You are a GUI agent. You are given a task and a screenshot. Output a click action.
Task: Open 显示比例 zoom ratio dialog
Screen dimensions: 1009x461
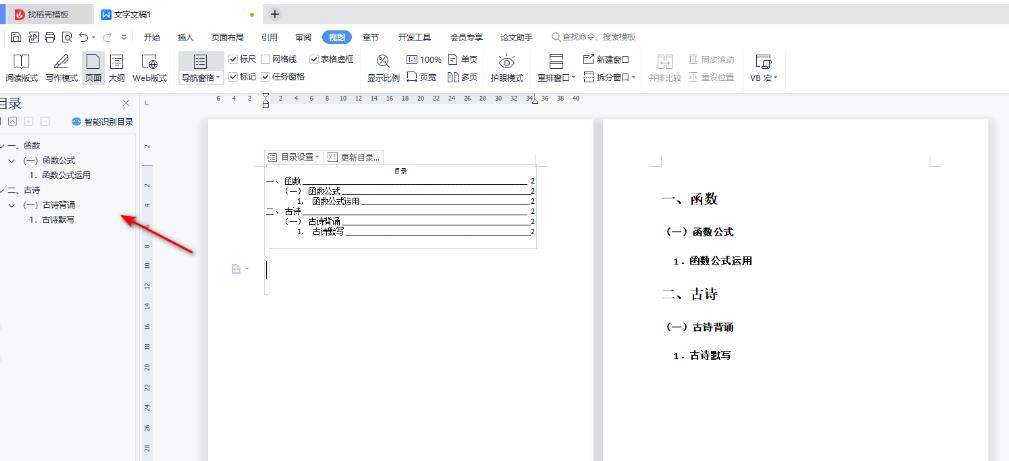point(384,68)
